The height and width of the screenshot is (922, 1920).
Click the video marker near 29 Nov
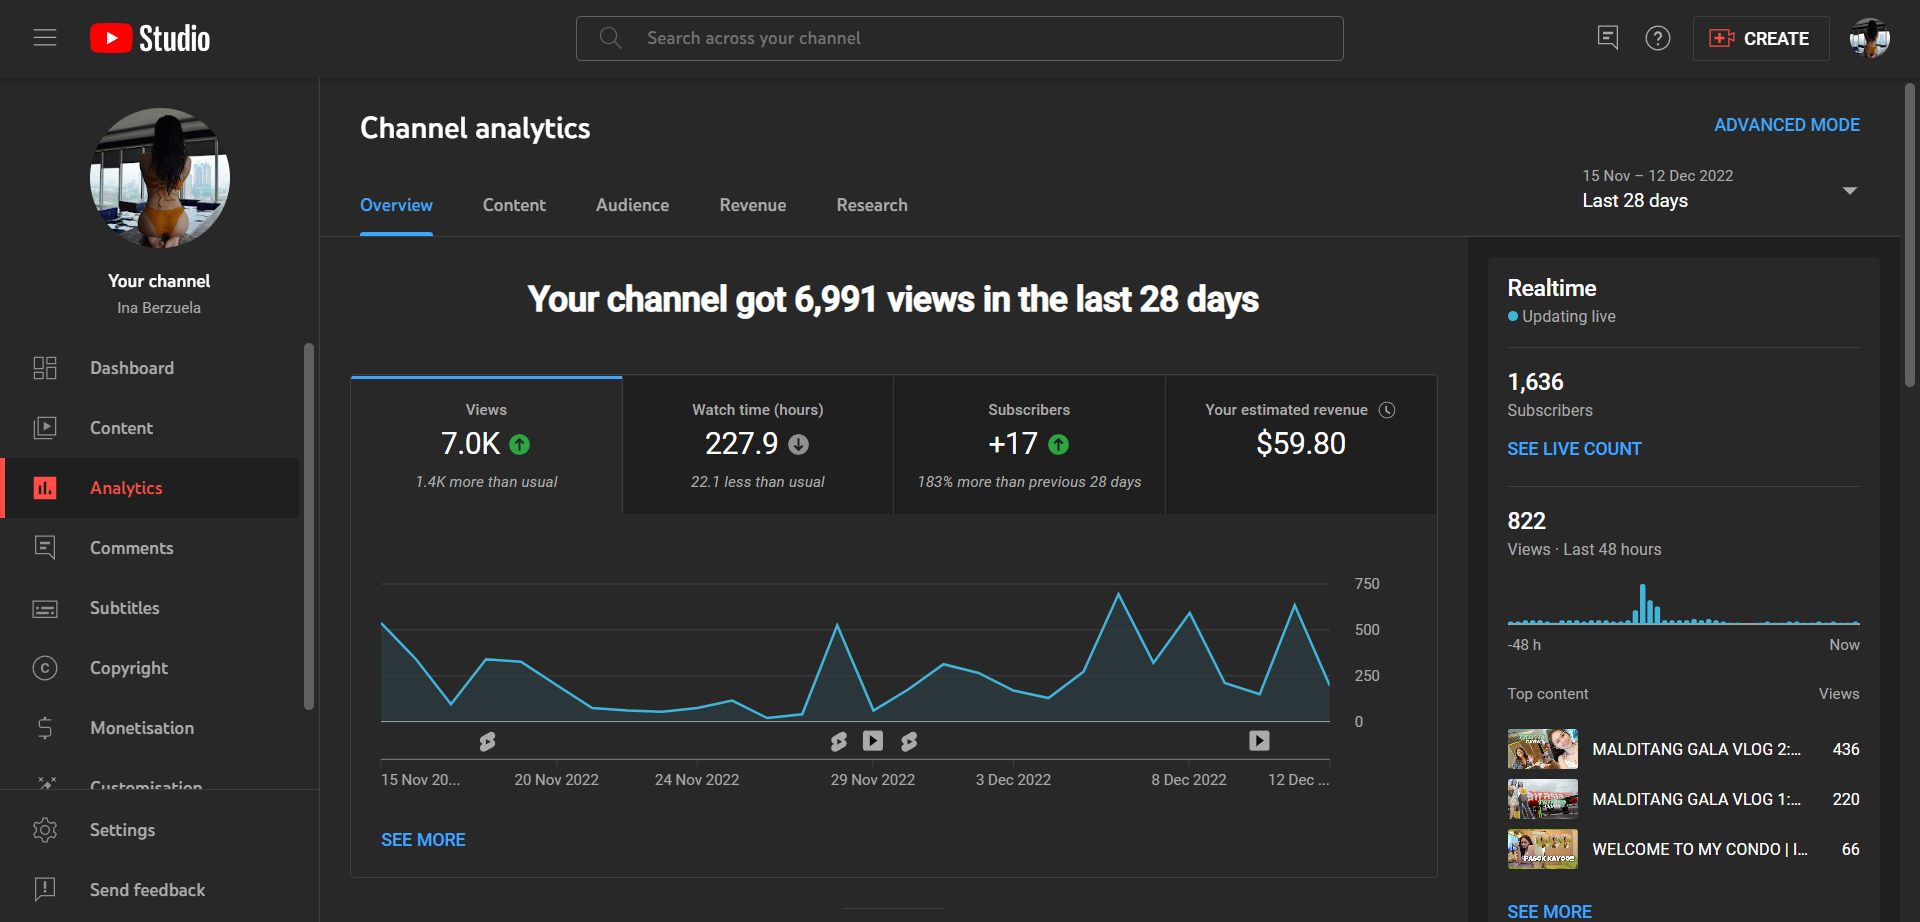pyautogui.click(x=873, y=741)
